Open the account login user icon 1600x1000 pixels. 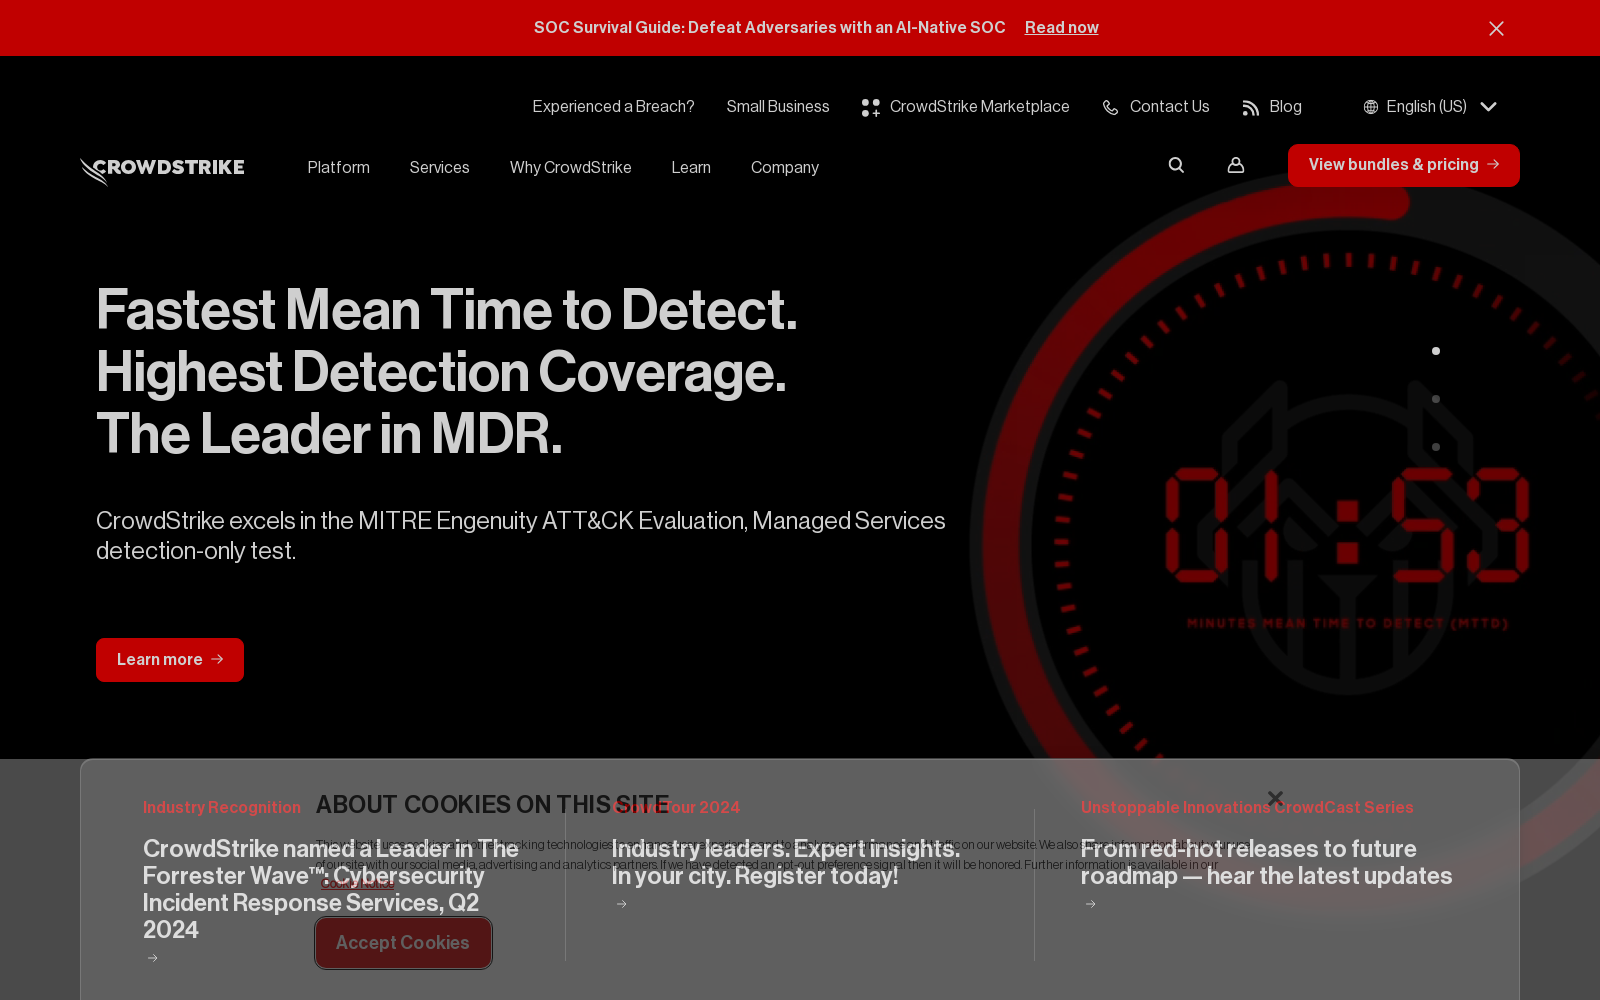[1236, 165]
